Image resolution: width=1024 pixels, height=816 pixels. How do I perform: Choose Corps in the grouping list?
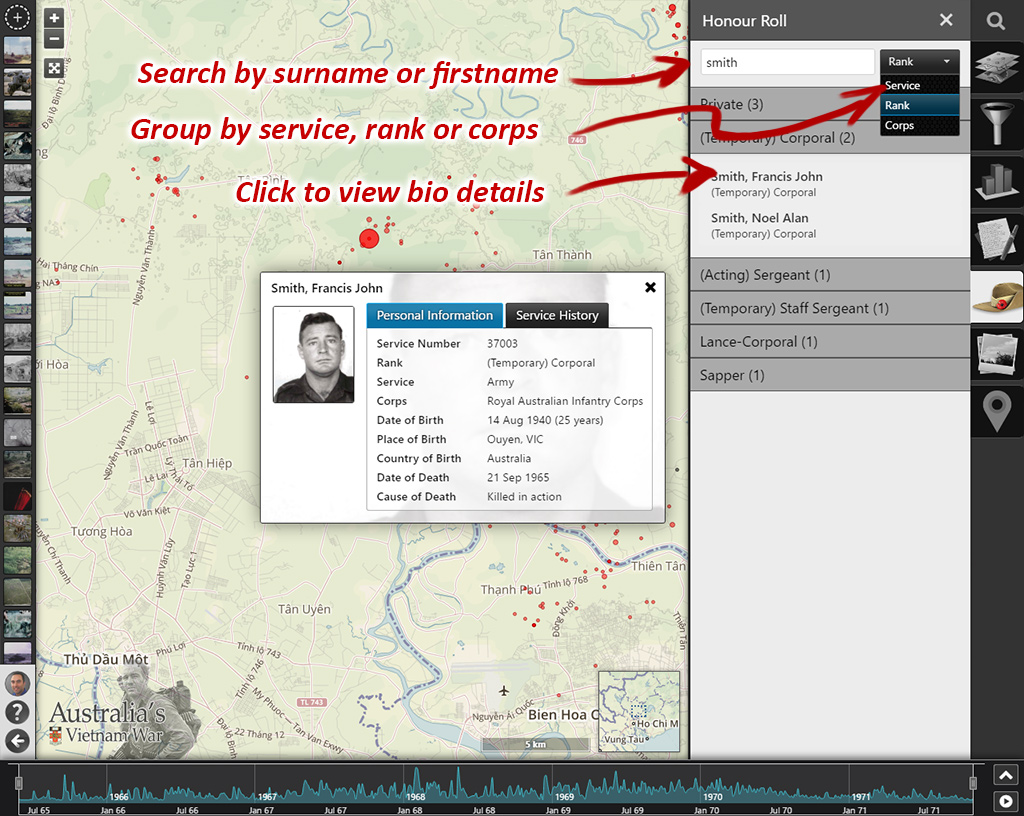(900, 126)
